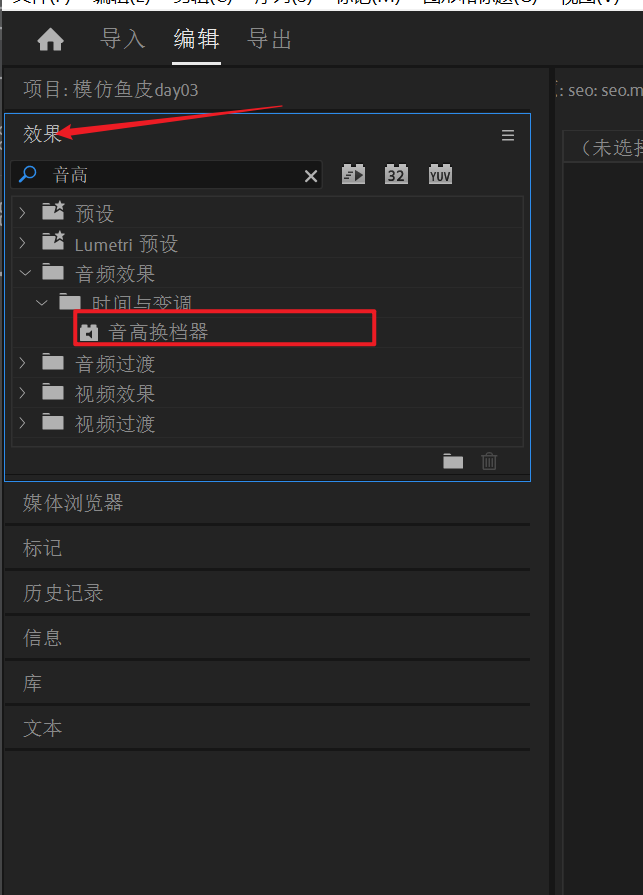Toggle the 32-bit Color effects filter
This screenshot has width=643, height=895.
[x=396, y=174]
